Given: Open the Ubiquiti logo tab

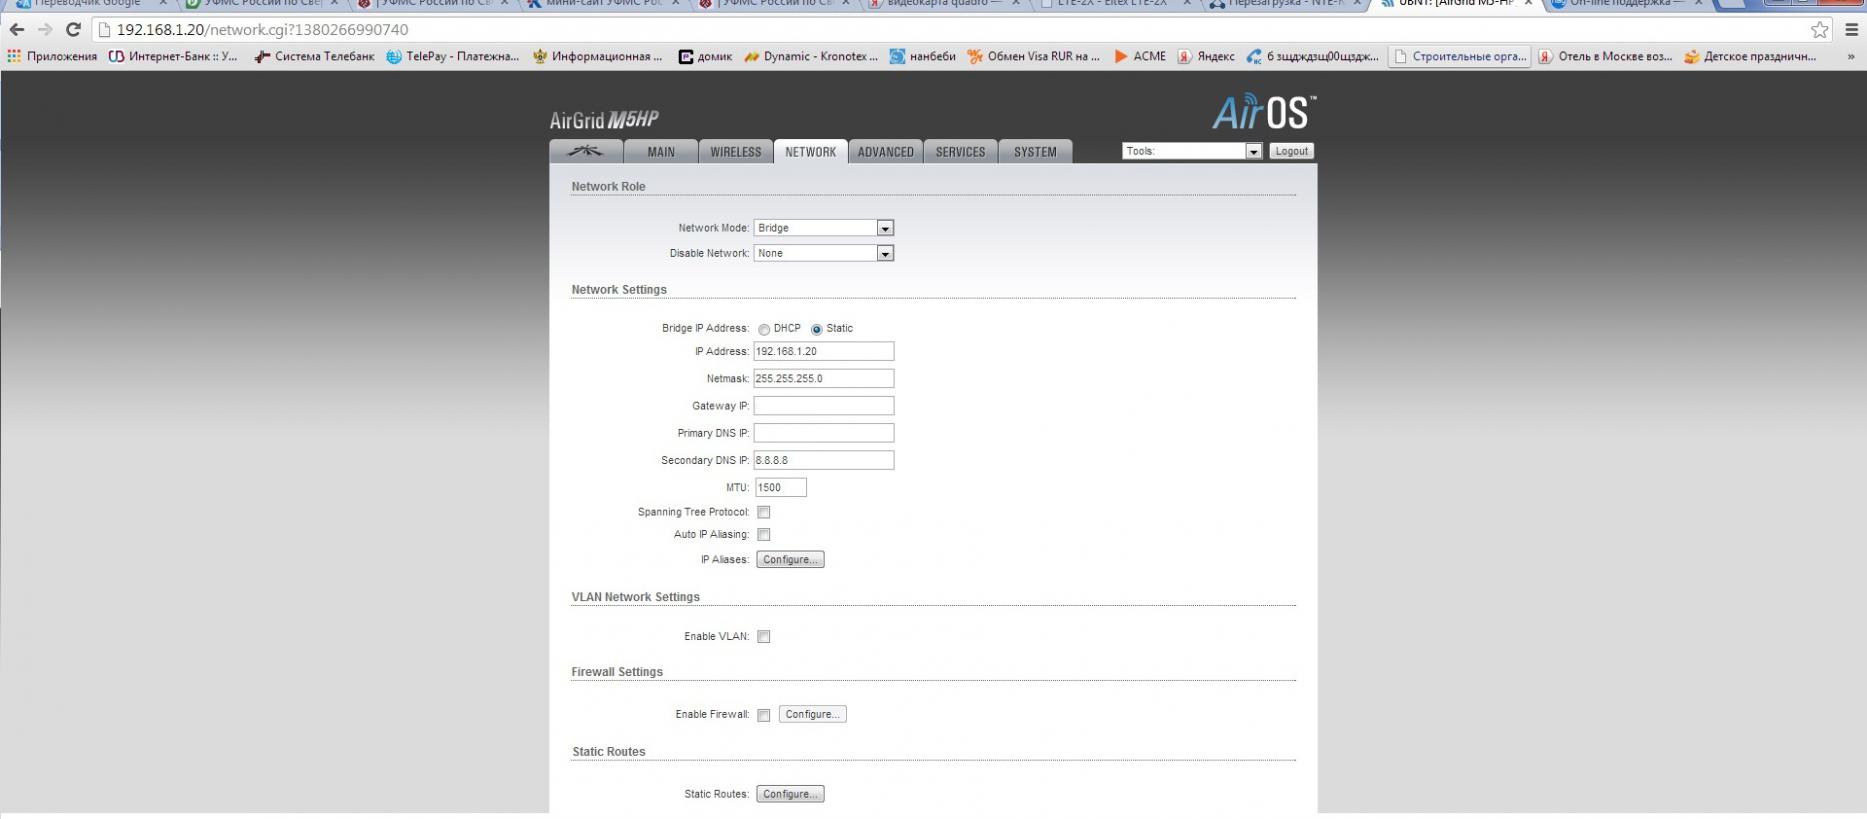Looking at the screenshot, I should click(586, 152).
